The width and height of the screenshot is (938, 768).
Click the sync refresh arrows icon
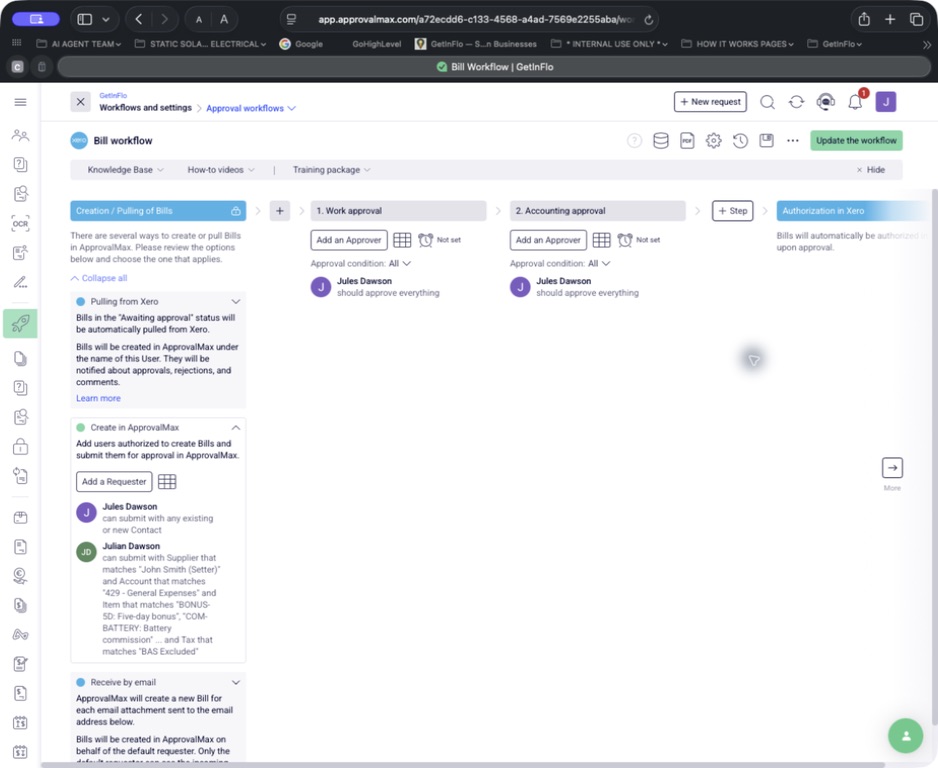pyautogui.click(x=796, y=102)
